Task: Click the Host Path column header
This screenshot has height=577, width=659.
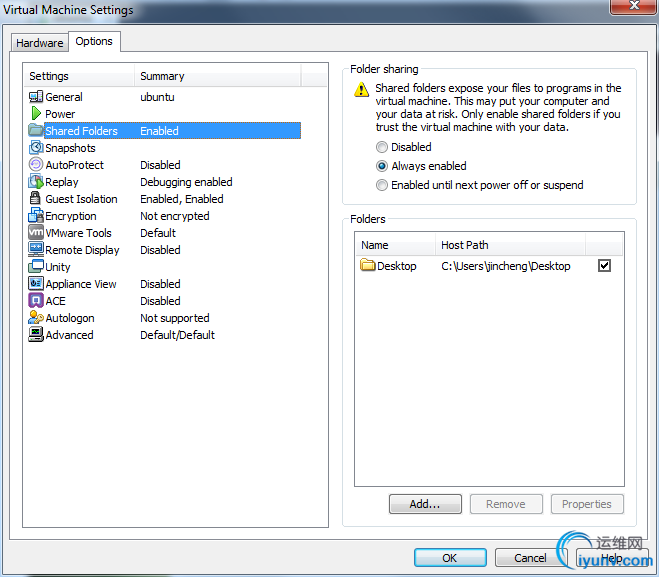Action: [510, 245]
